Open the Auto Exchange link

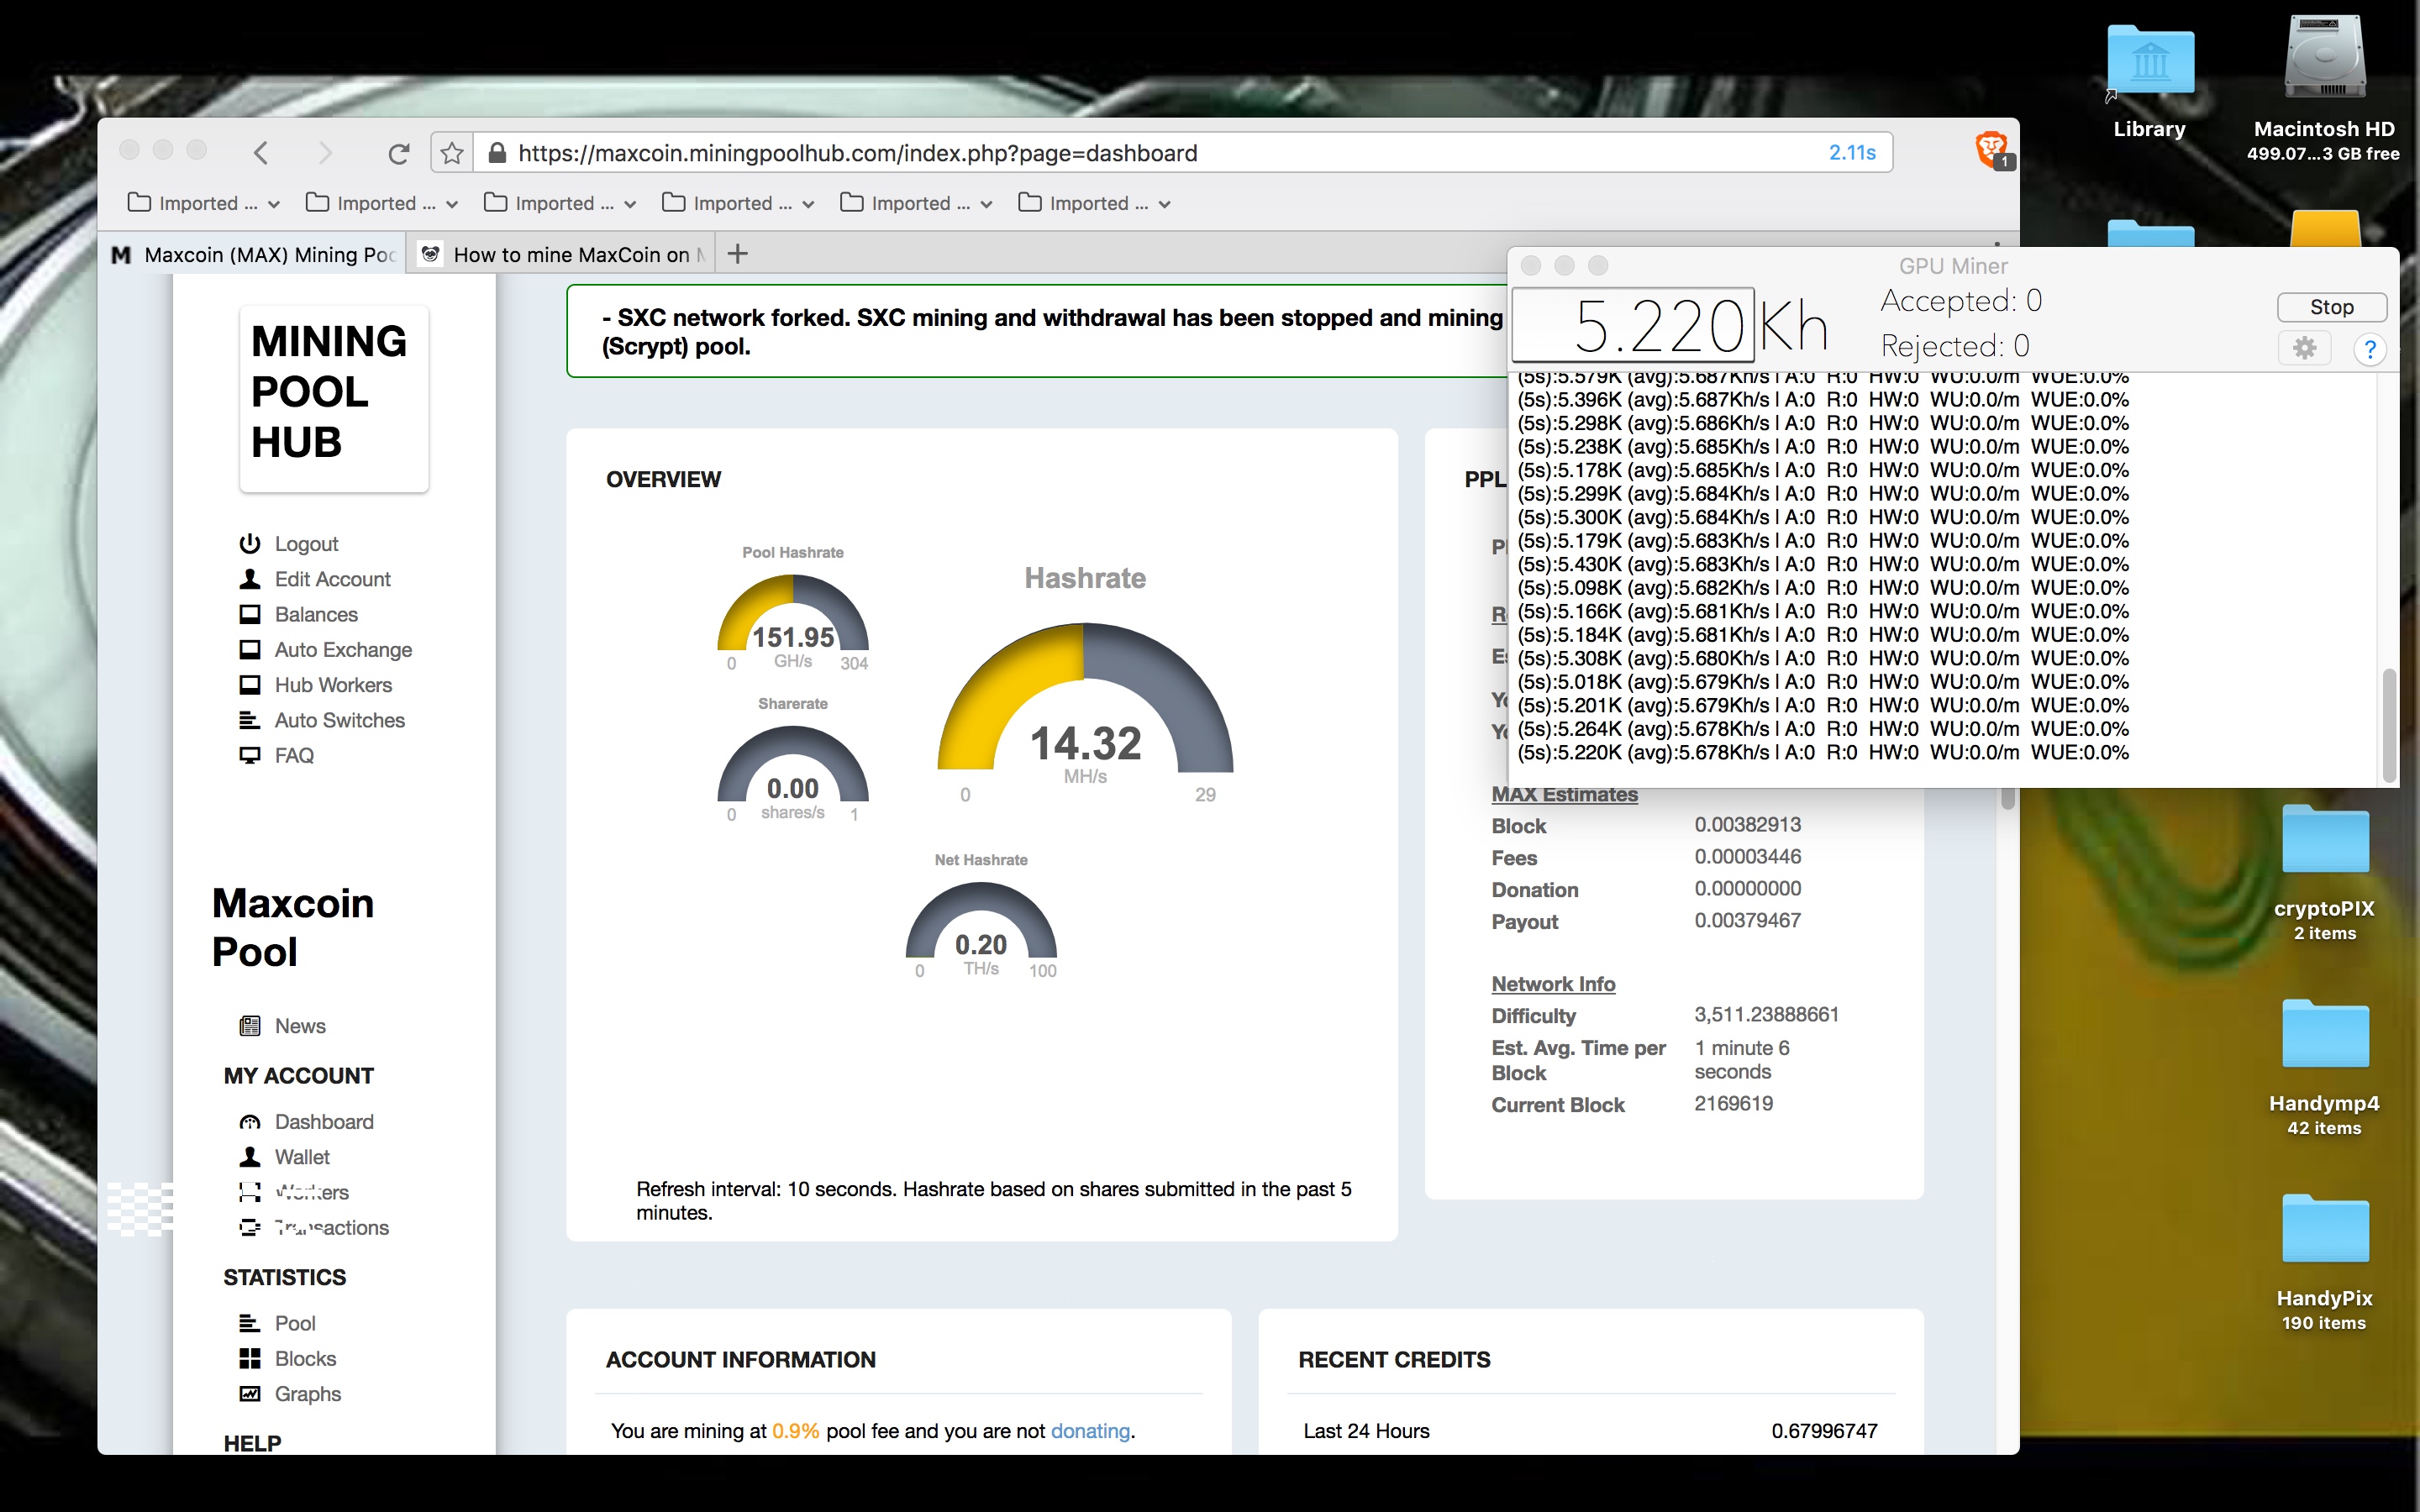click(x=343, y=650)
